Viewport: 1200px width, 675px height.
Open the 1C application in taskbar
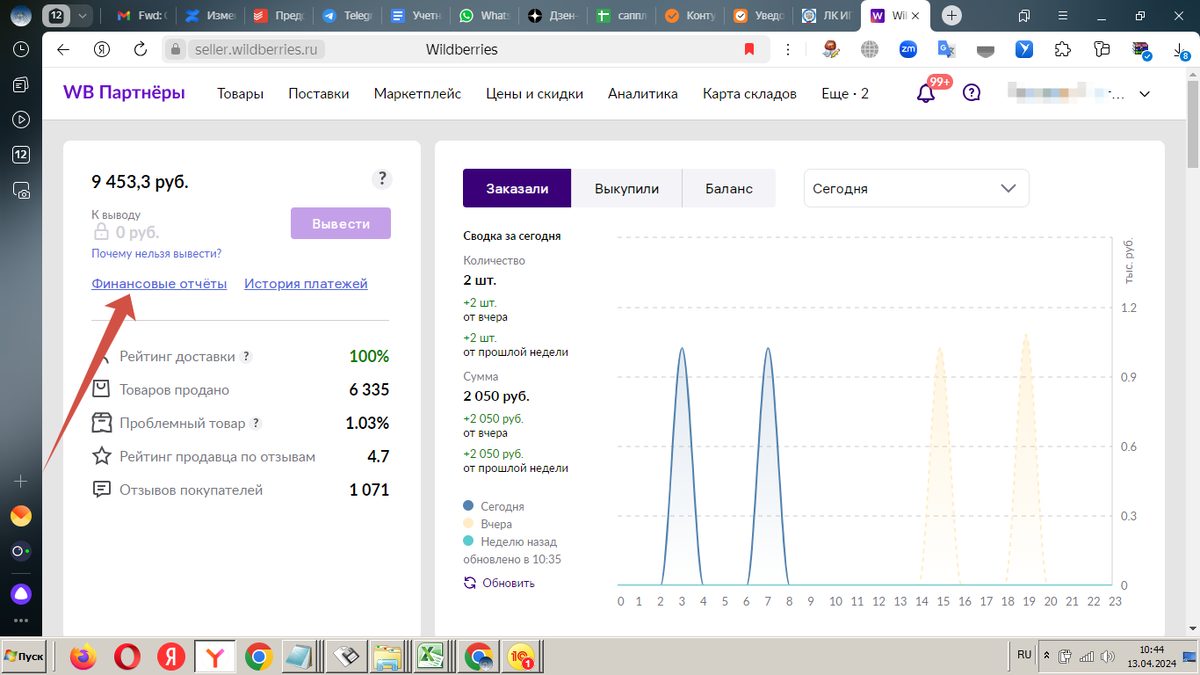[519, 656]
